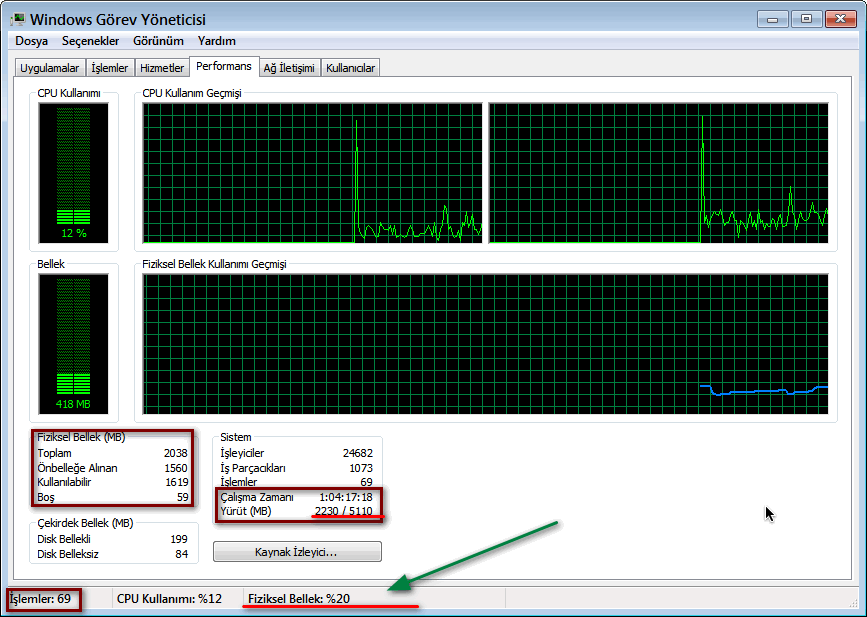Click the Kaynak İzleyici button
Viewport: 867px width, 617px height.
coord(297,552)
